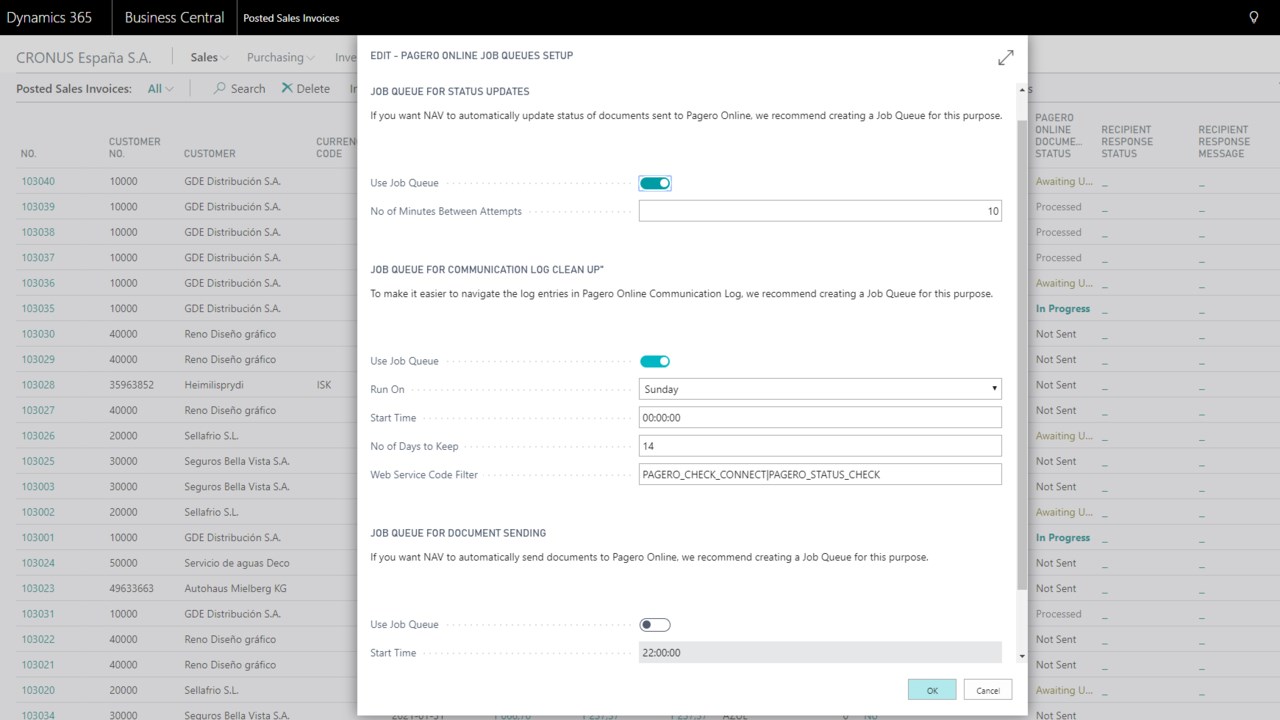
Task: Expand the dialog to full screen
Action: pos(1005,58)
